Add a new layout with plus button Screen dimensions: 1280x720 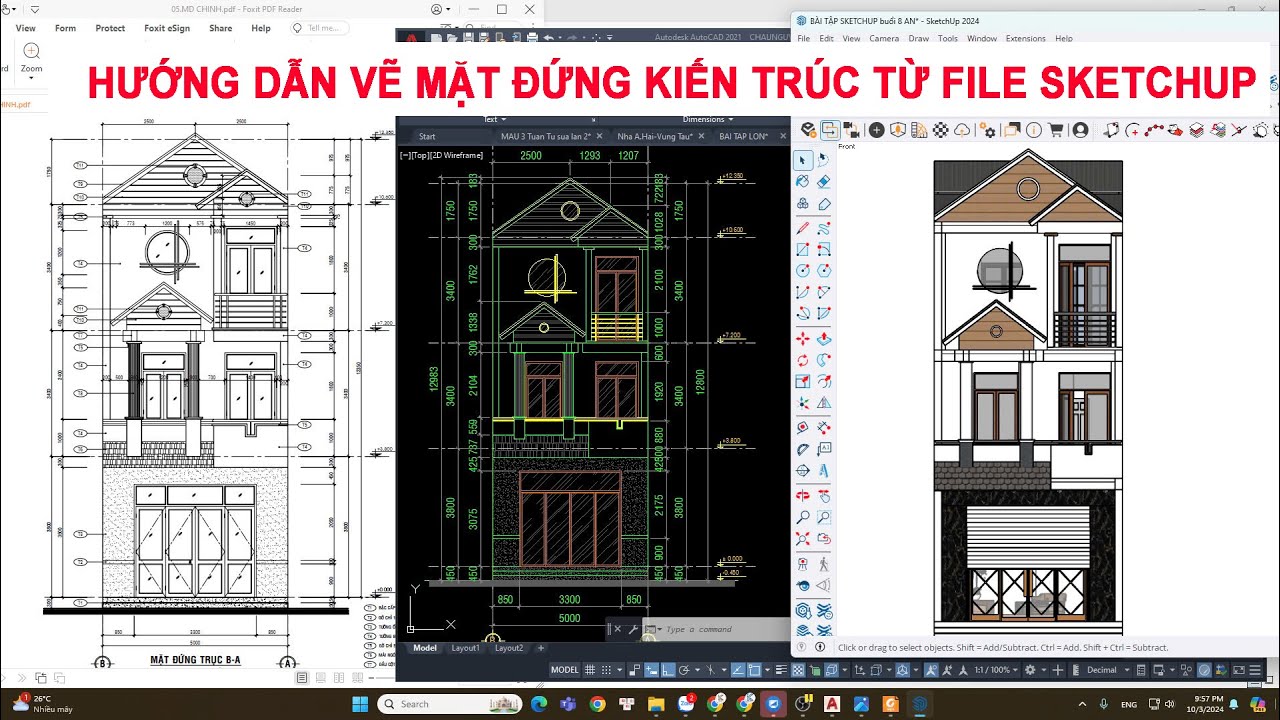click(541, 648)
